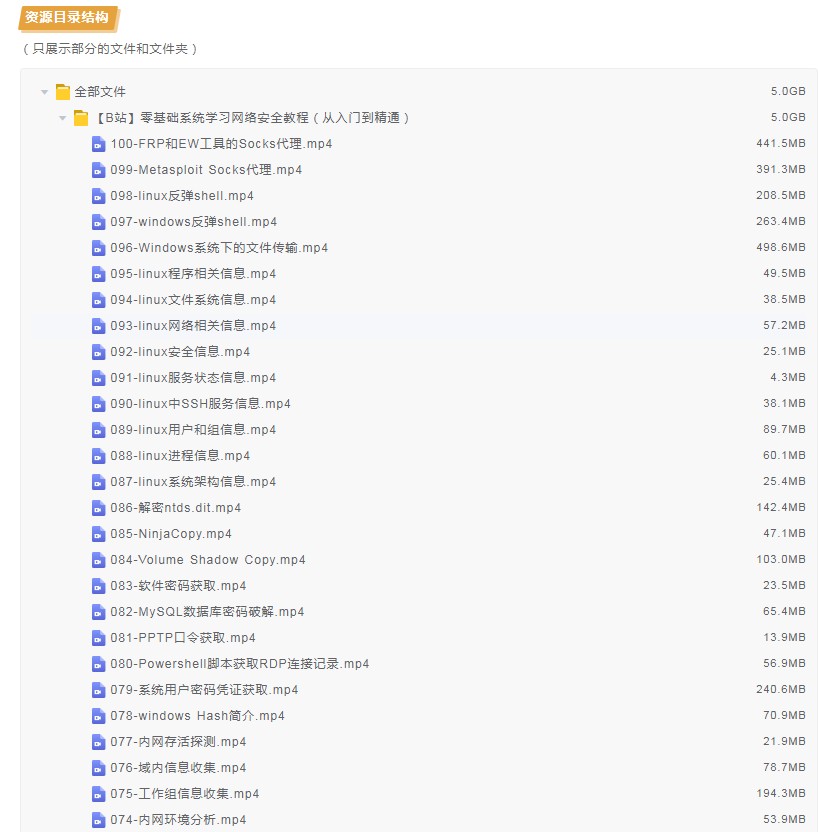
Task: Click the note （只展示部分的文件和文件夹）
Action: pos(110,49)
